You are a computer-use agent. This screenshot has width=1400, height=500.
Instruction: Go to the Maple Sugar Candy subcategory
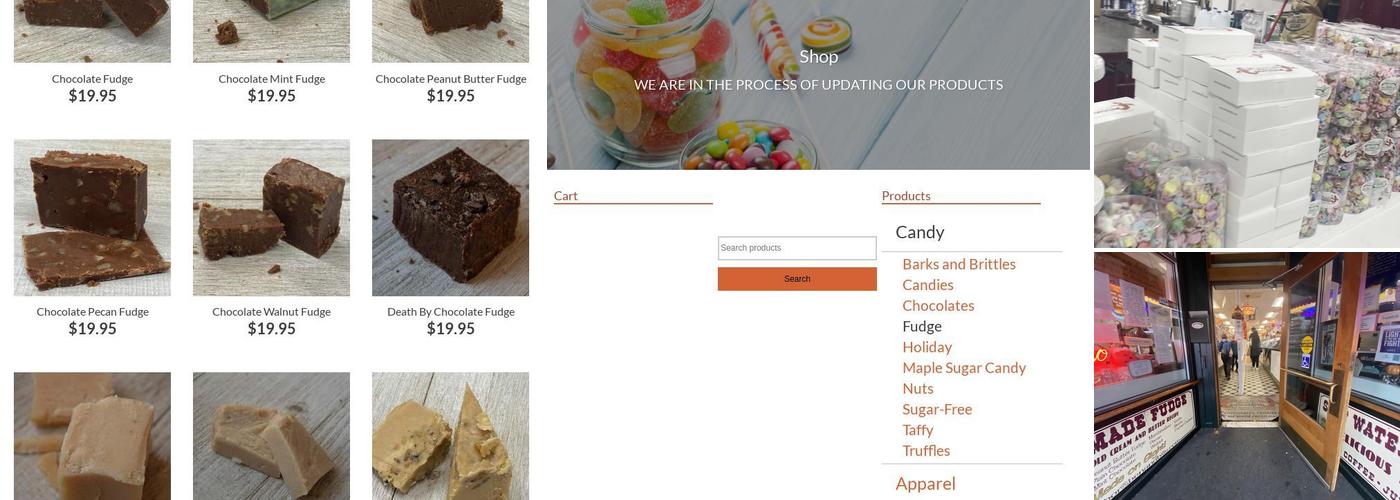[x=964, y=368]
